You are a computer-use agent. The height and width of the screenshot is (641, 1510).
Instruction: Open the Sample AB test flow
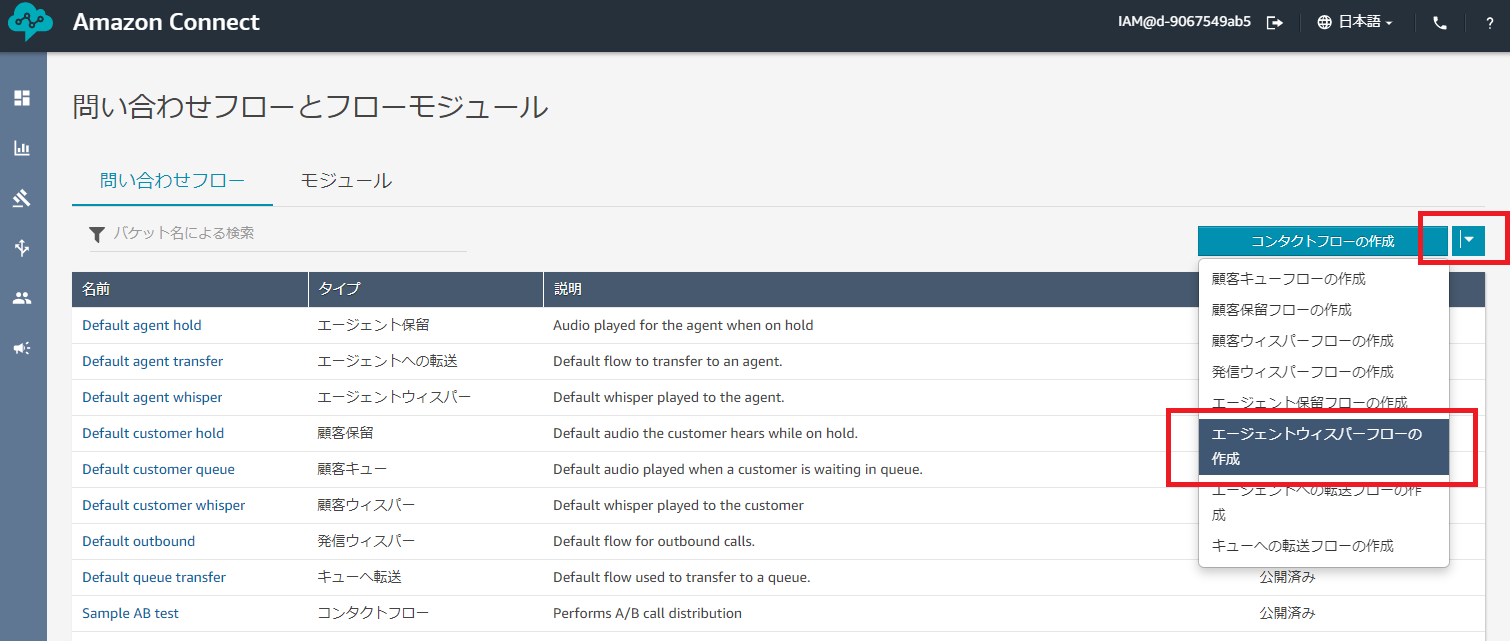coord(131,613)
